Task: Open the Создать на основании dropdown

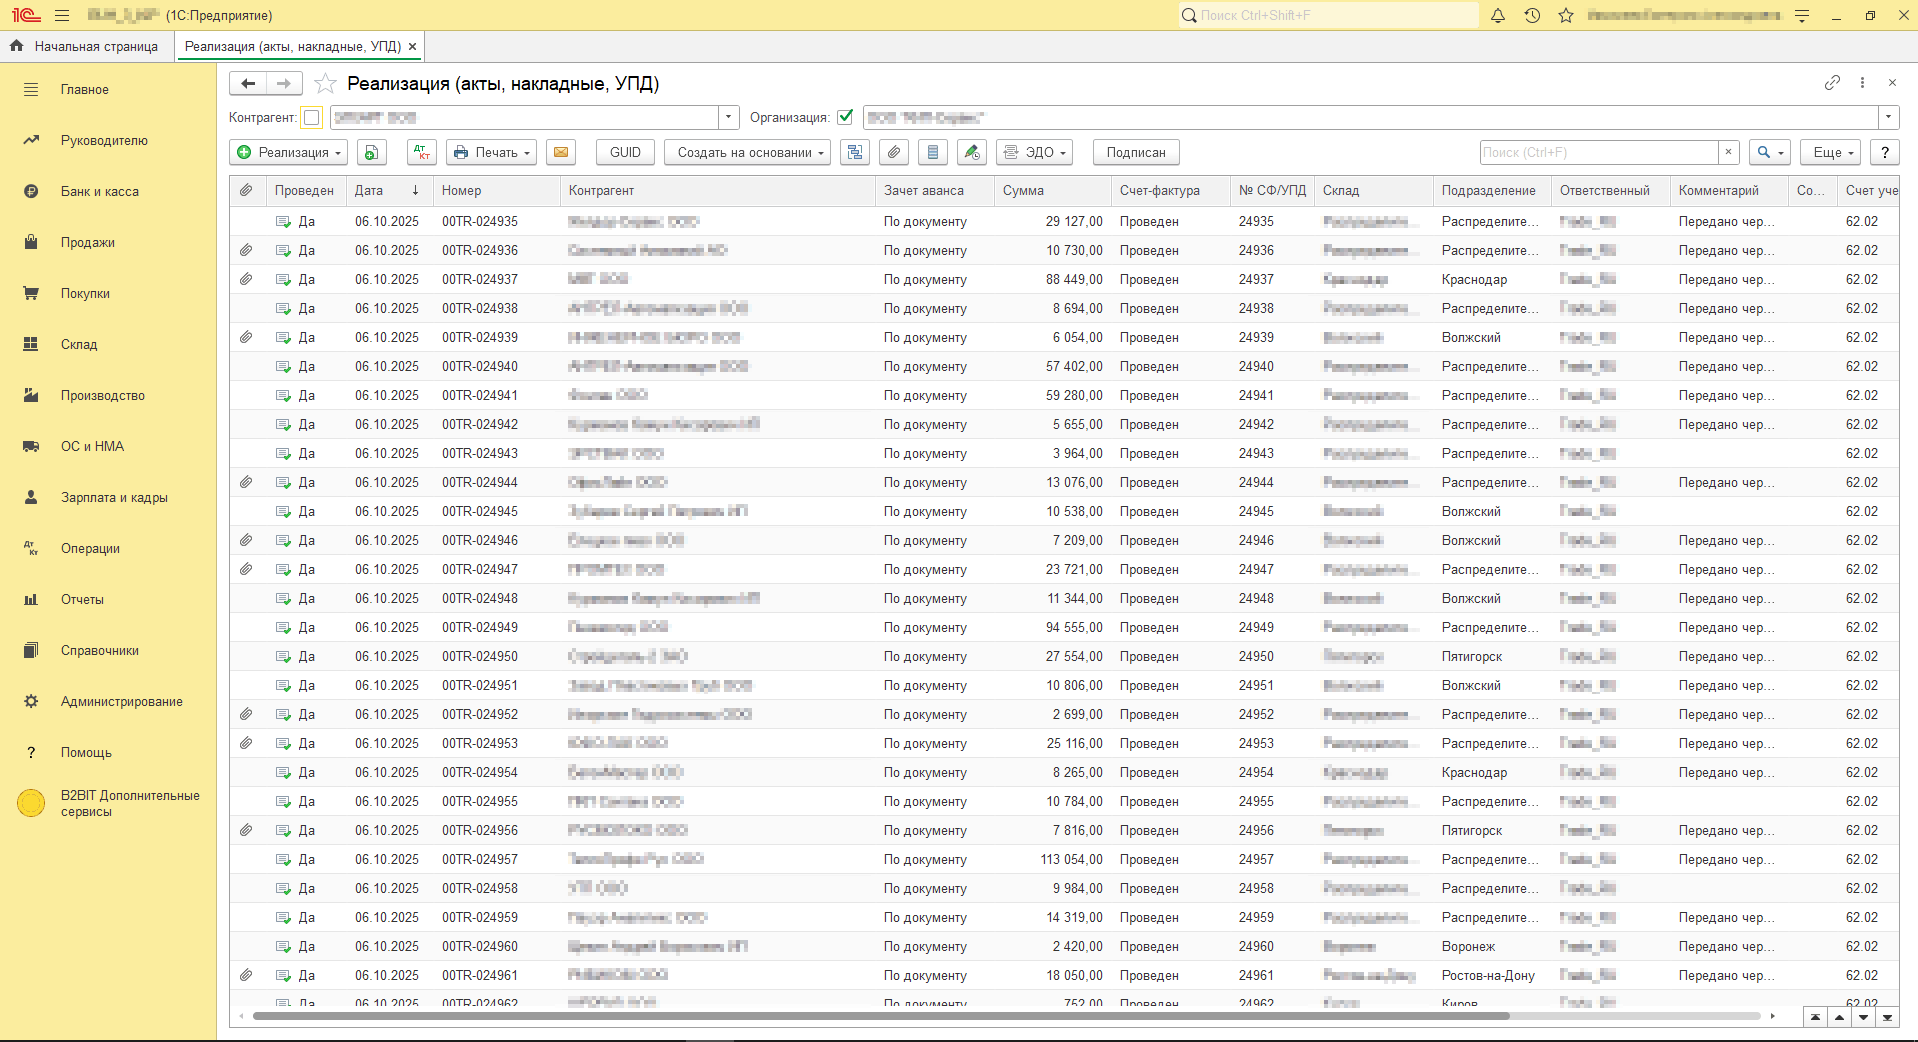Action: tap(747, 152)
